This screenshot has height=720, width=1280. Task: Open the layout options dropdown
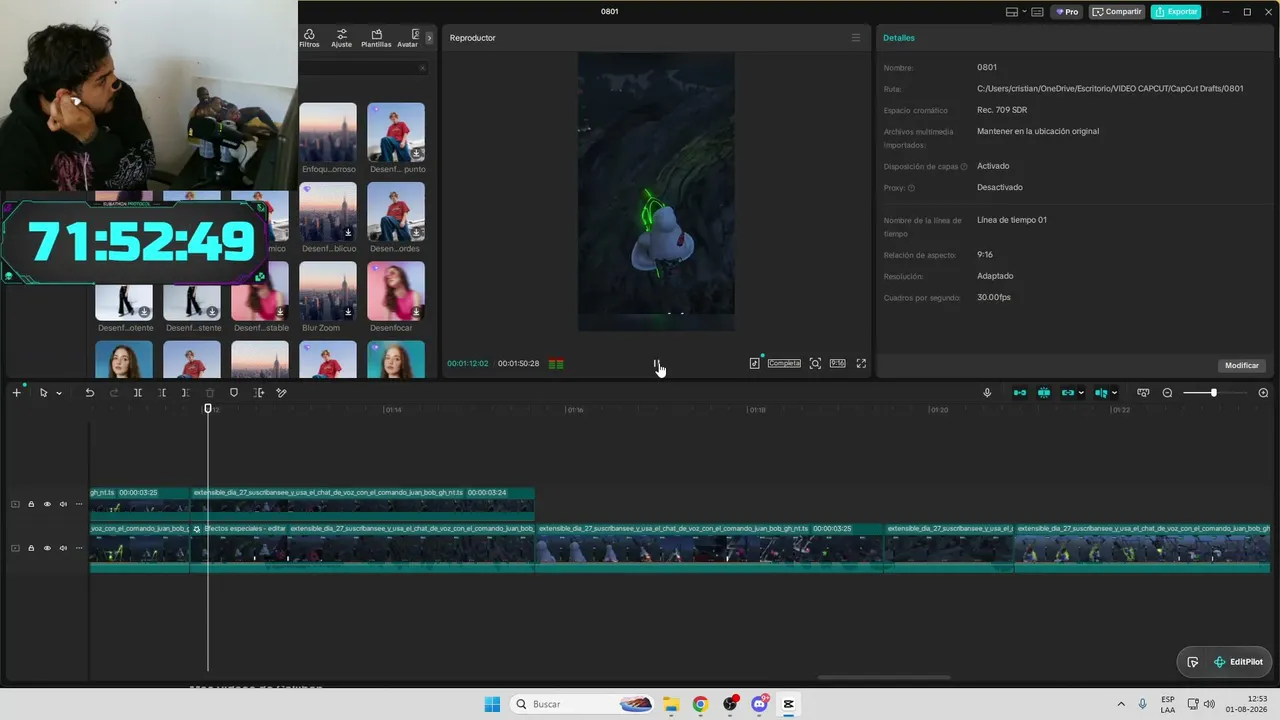[1015, 12]
